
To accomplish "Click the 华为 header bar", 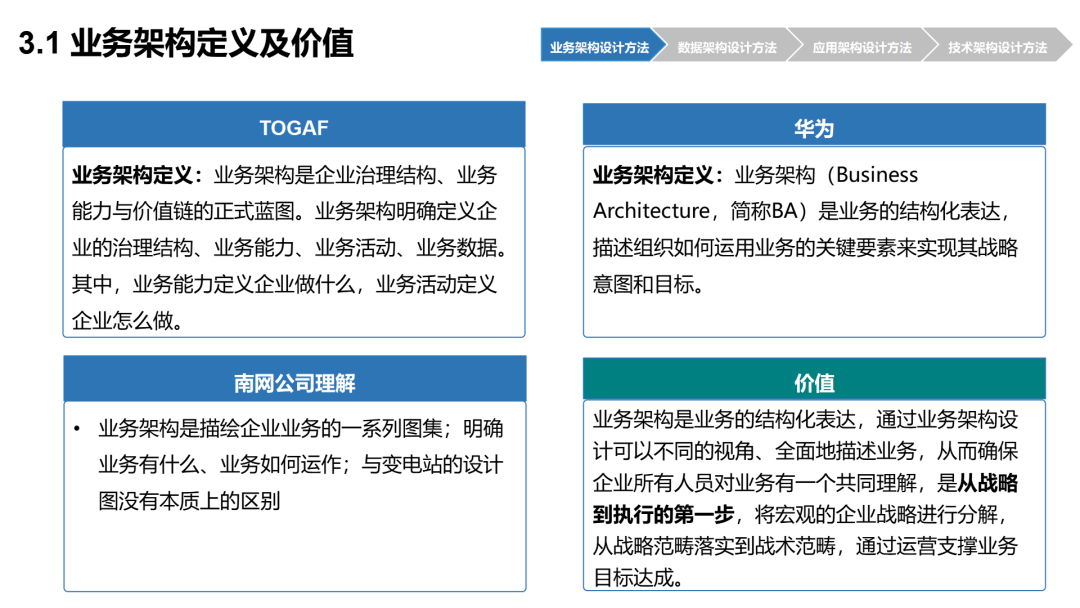I will point(814,126).
